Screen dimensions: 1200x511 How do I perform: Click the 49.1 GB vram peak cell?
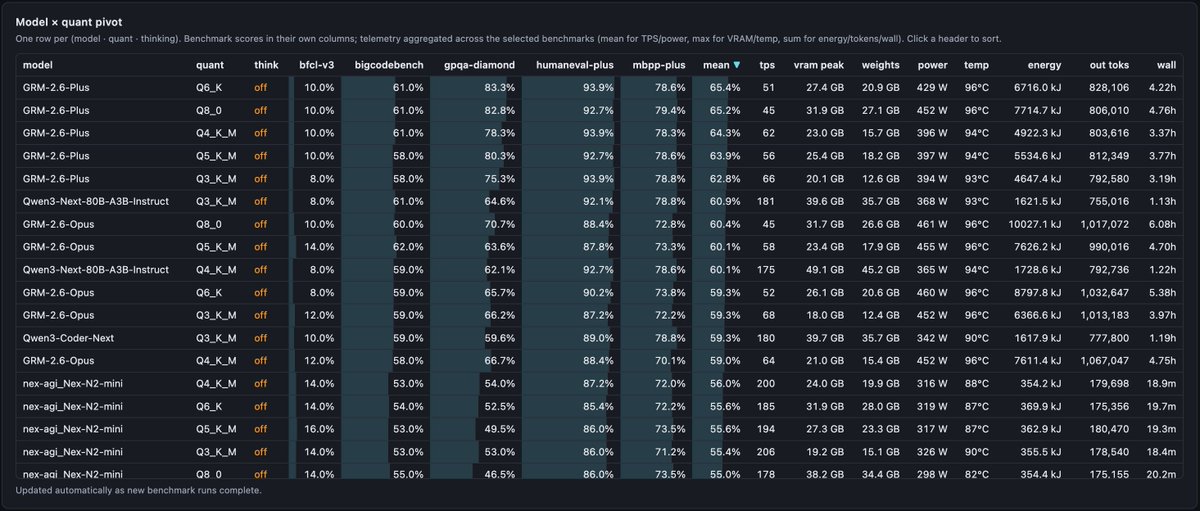826,270
